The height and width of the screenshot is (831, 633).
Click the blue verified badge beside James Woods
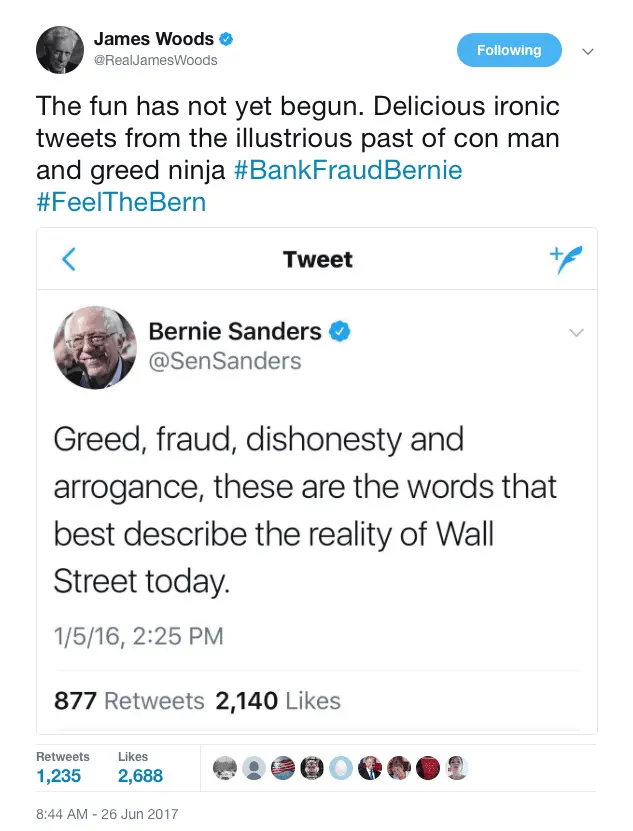[x=227, y=39]
